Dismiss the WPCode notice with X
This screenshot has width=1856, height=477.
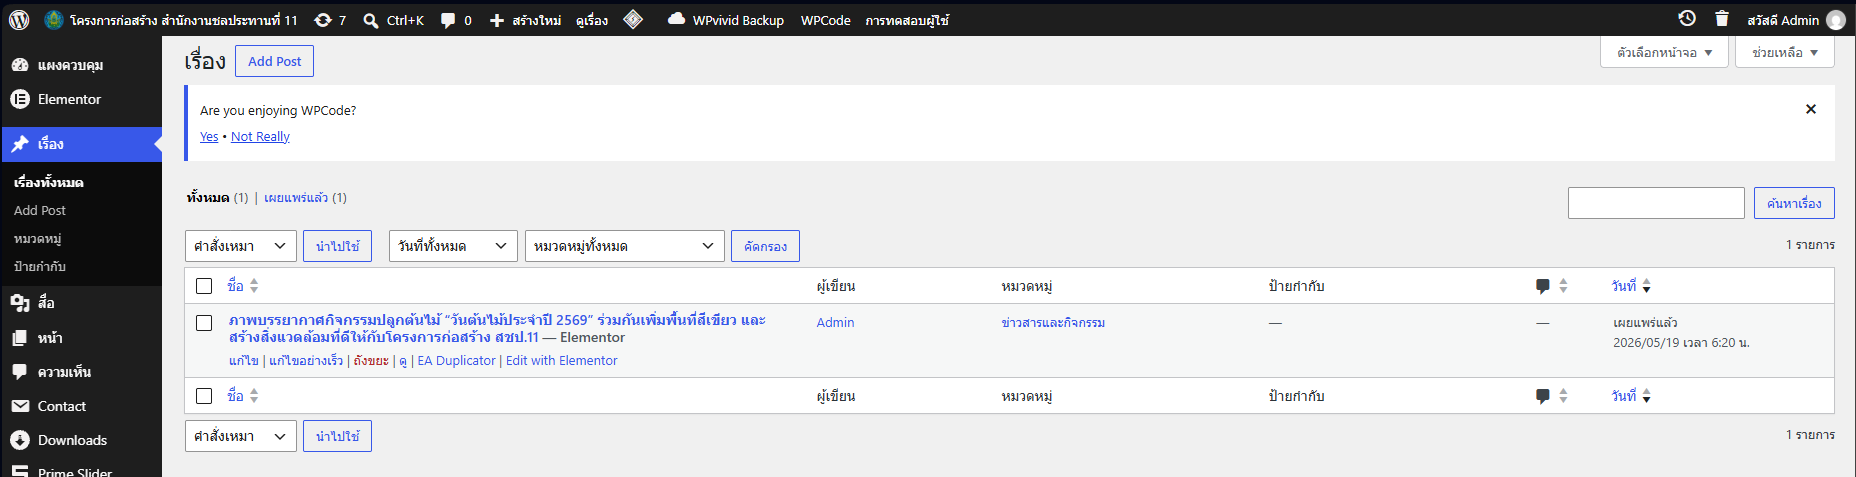pyautogui.click(x=1811, y=109)
